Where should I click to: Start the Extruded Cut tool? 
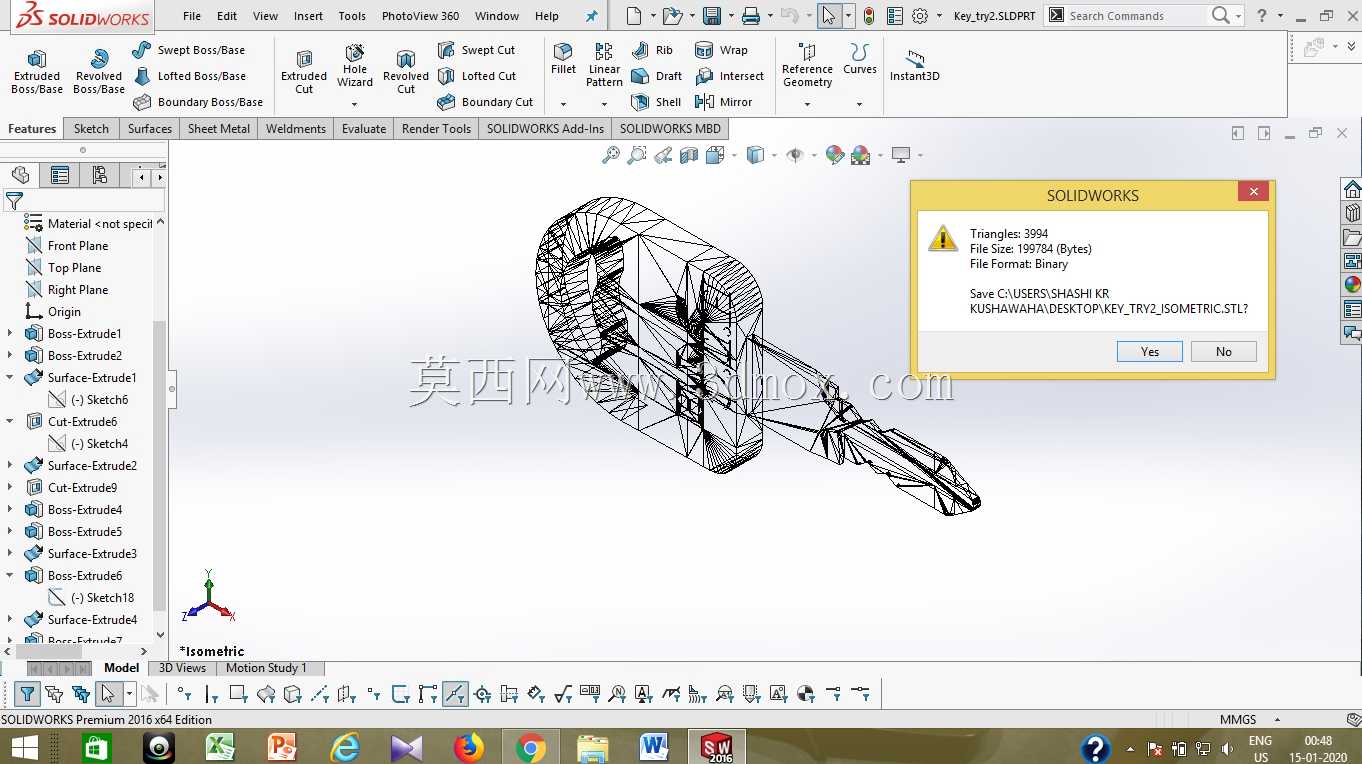click(x=304, y=72)
